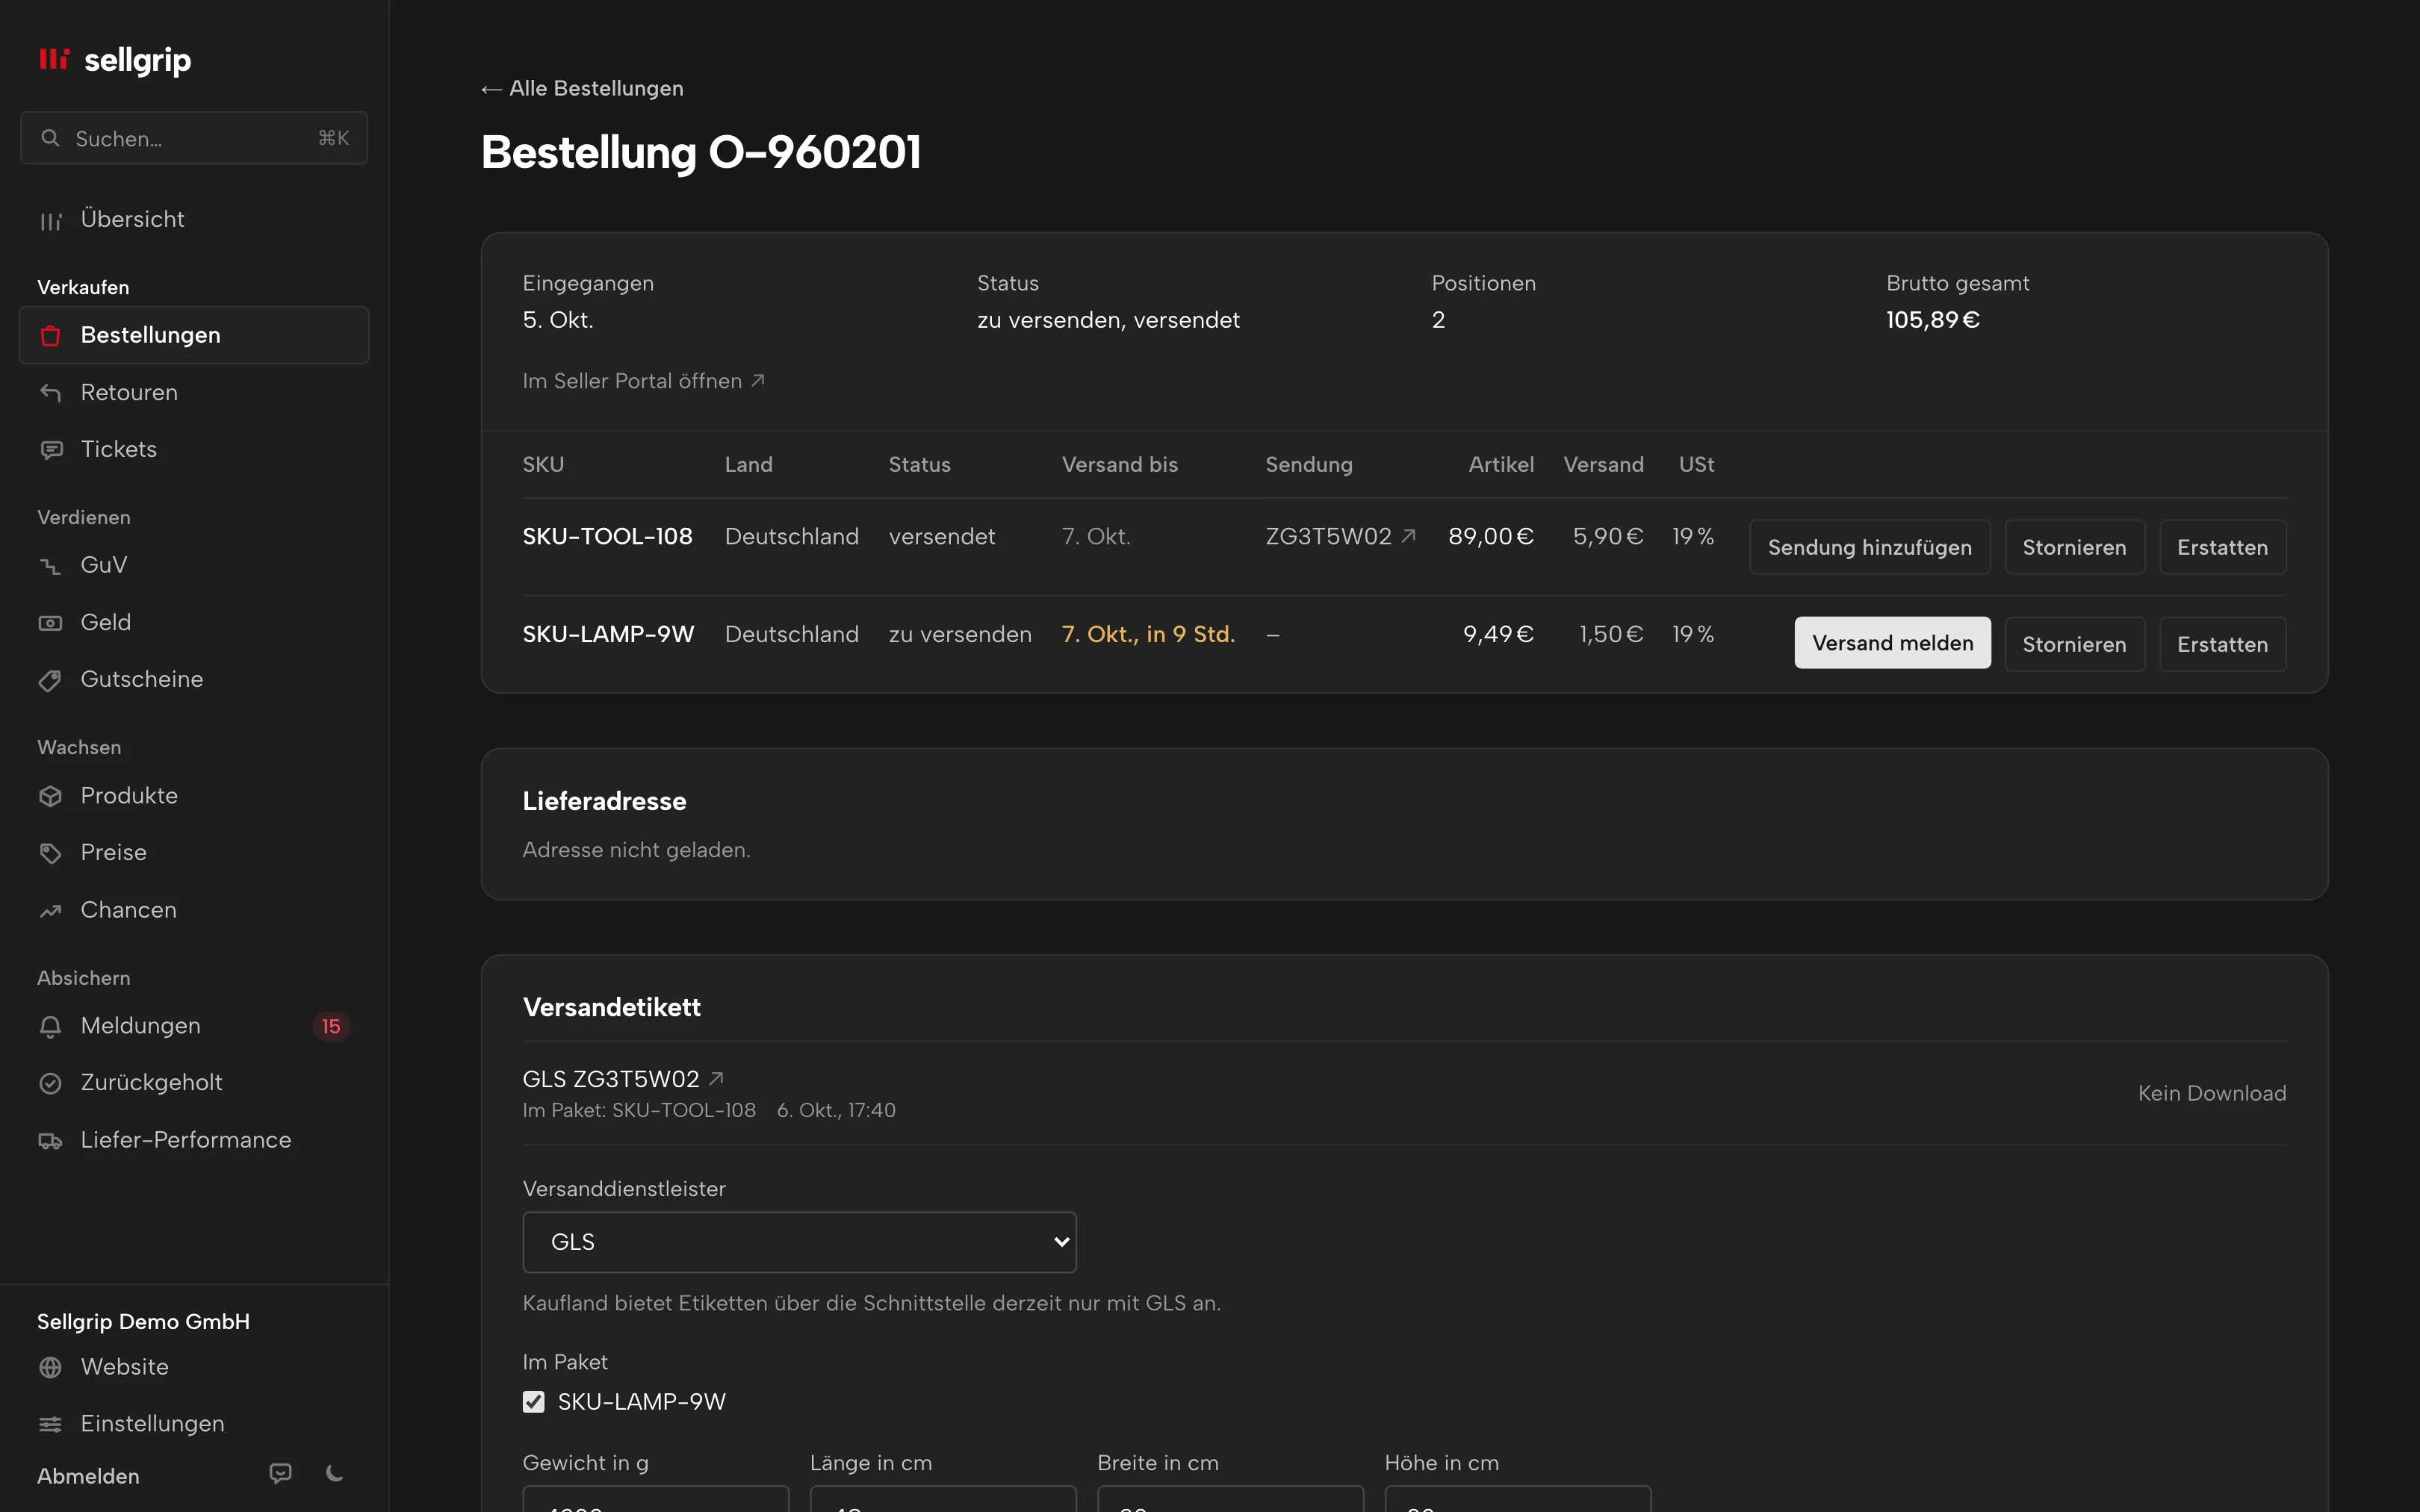This screenshot has height=1512, width=2420.
Task: Uncheck the SKU-LAMP-9W package checkbox
Action: 534,1402
